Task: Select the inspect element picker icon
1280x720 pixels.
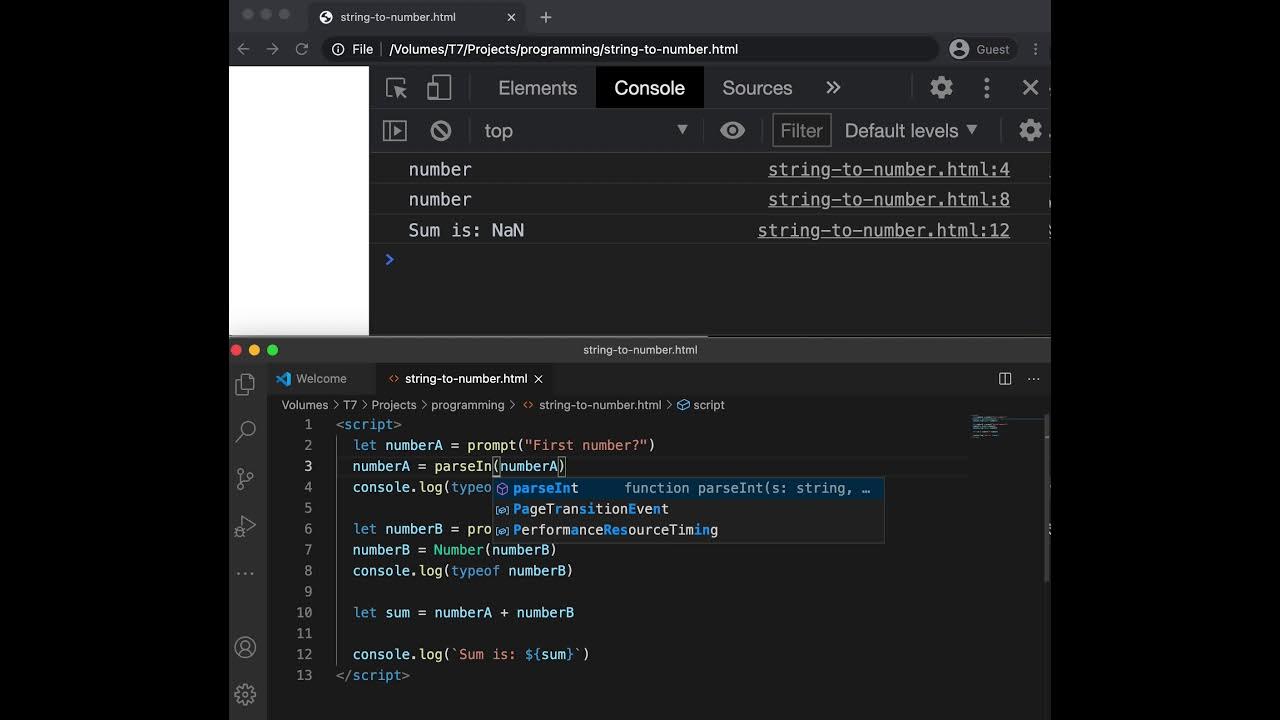Action: point(396,88)
